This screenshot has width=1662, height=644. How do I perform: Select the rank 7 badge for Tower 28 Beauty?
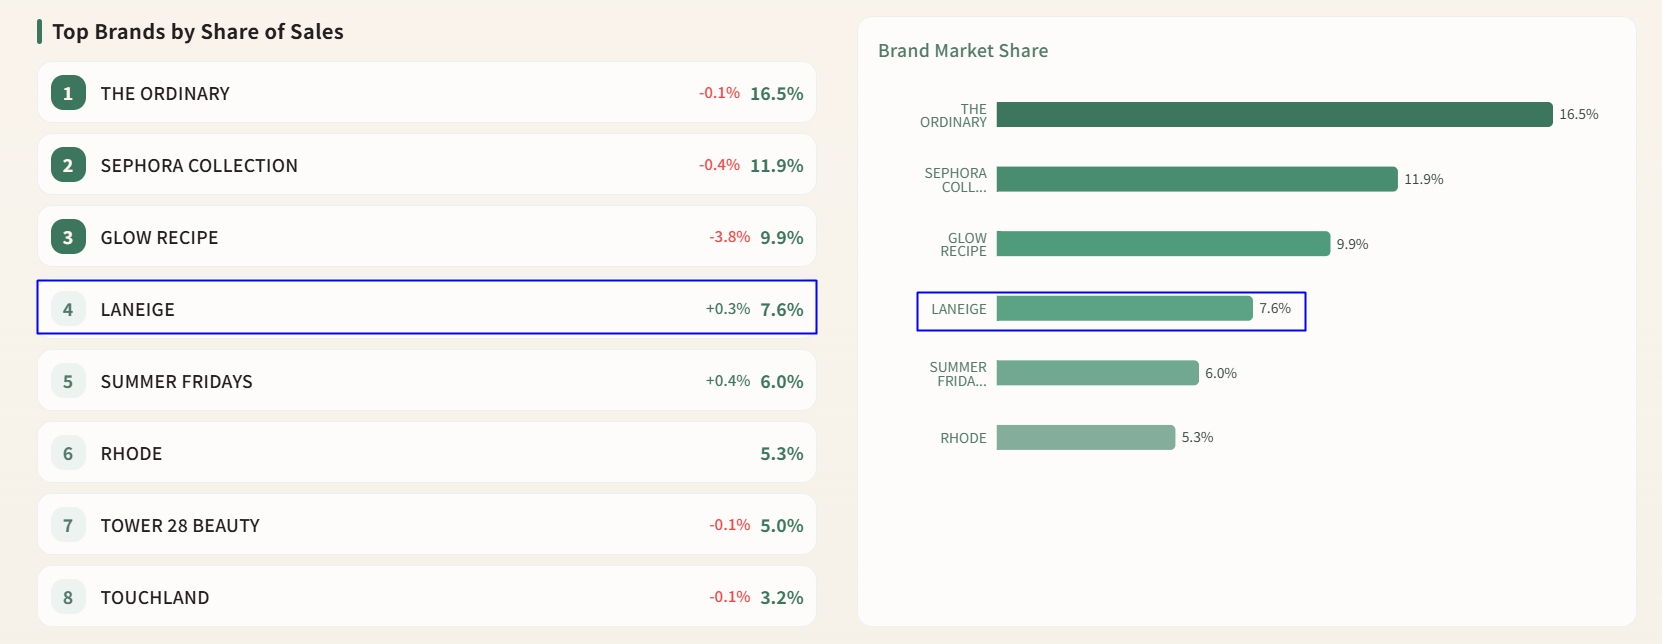point(68,525)
